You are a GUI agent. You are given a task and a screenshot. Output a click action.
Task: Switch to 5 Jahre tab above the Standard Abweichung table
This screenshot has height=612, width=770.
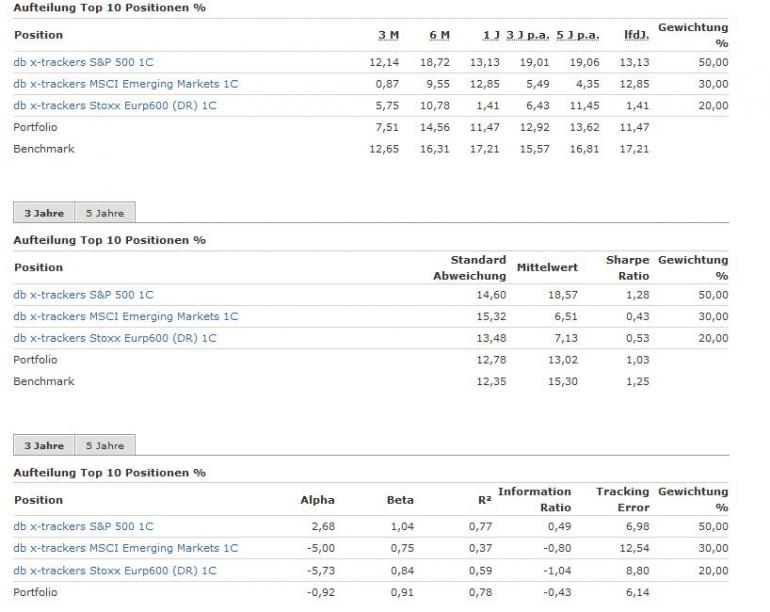point(104,213)
